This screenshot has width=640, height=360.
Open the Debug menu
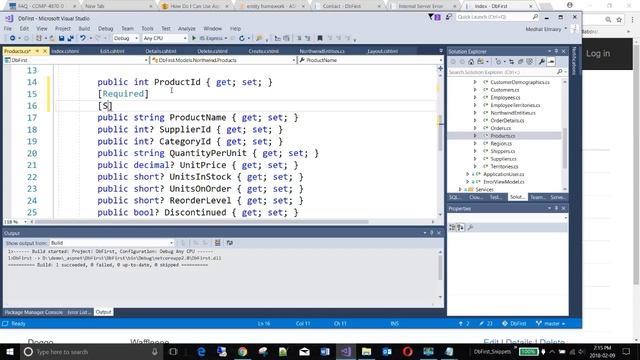[105, 29]
